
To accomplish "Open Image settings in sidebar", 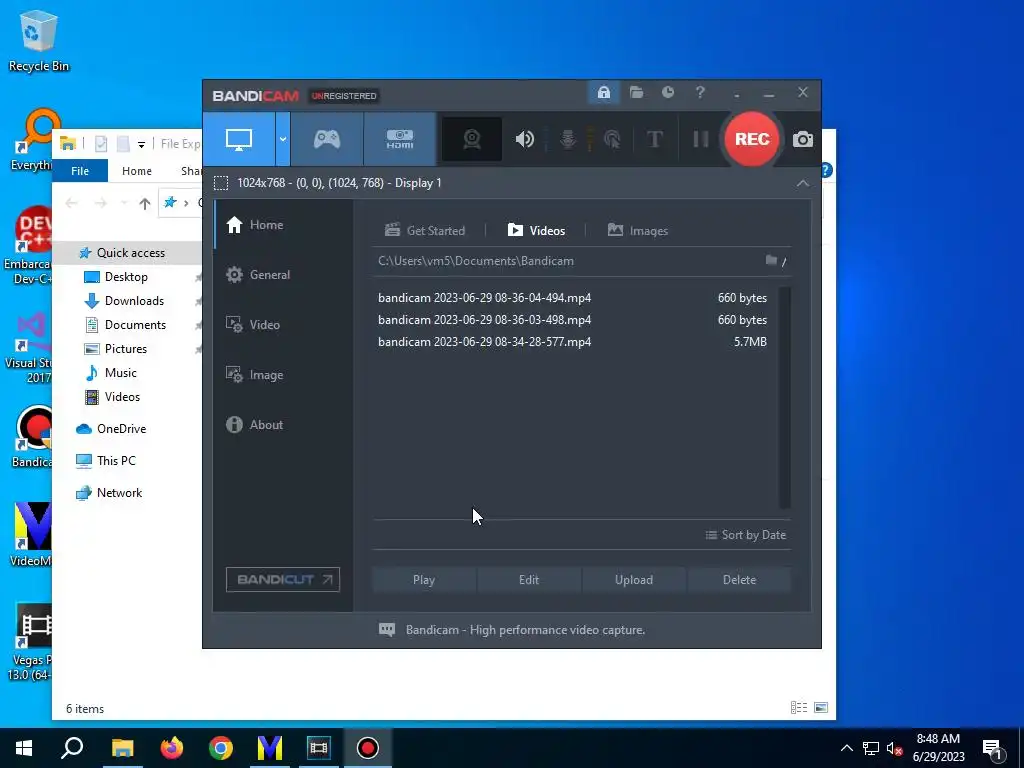I will [284, 375].
